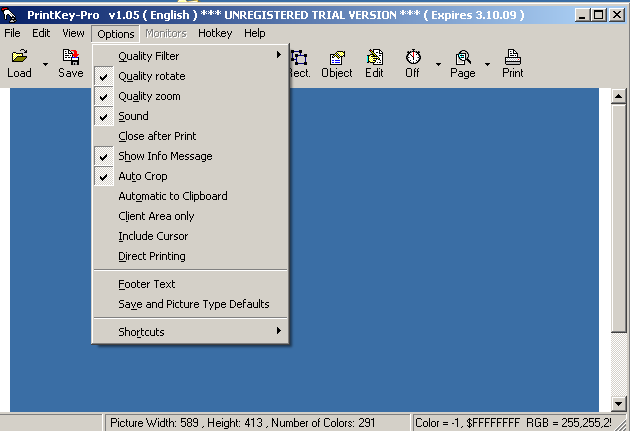Toggle Show Info Message
This screenshot has height=431, width=630.
190,156
